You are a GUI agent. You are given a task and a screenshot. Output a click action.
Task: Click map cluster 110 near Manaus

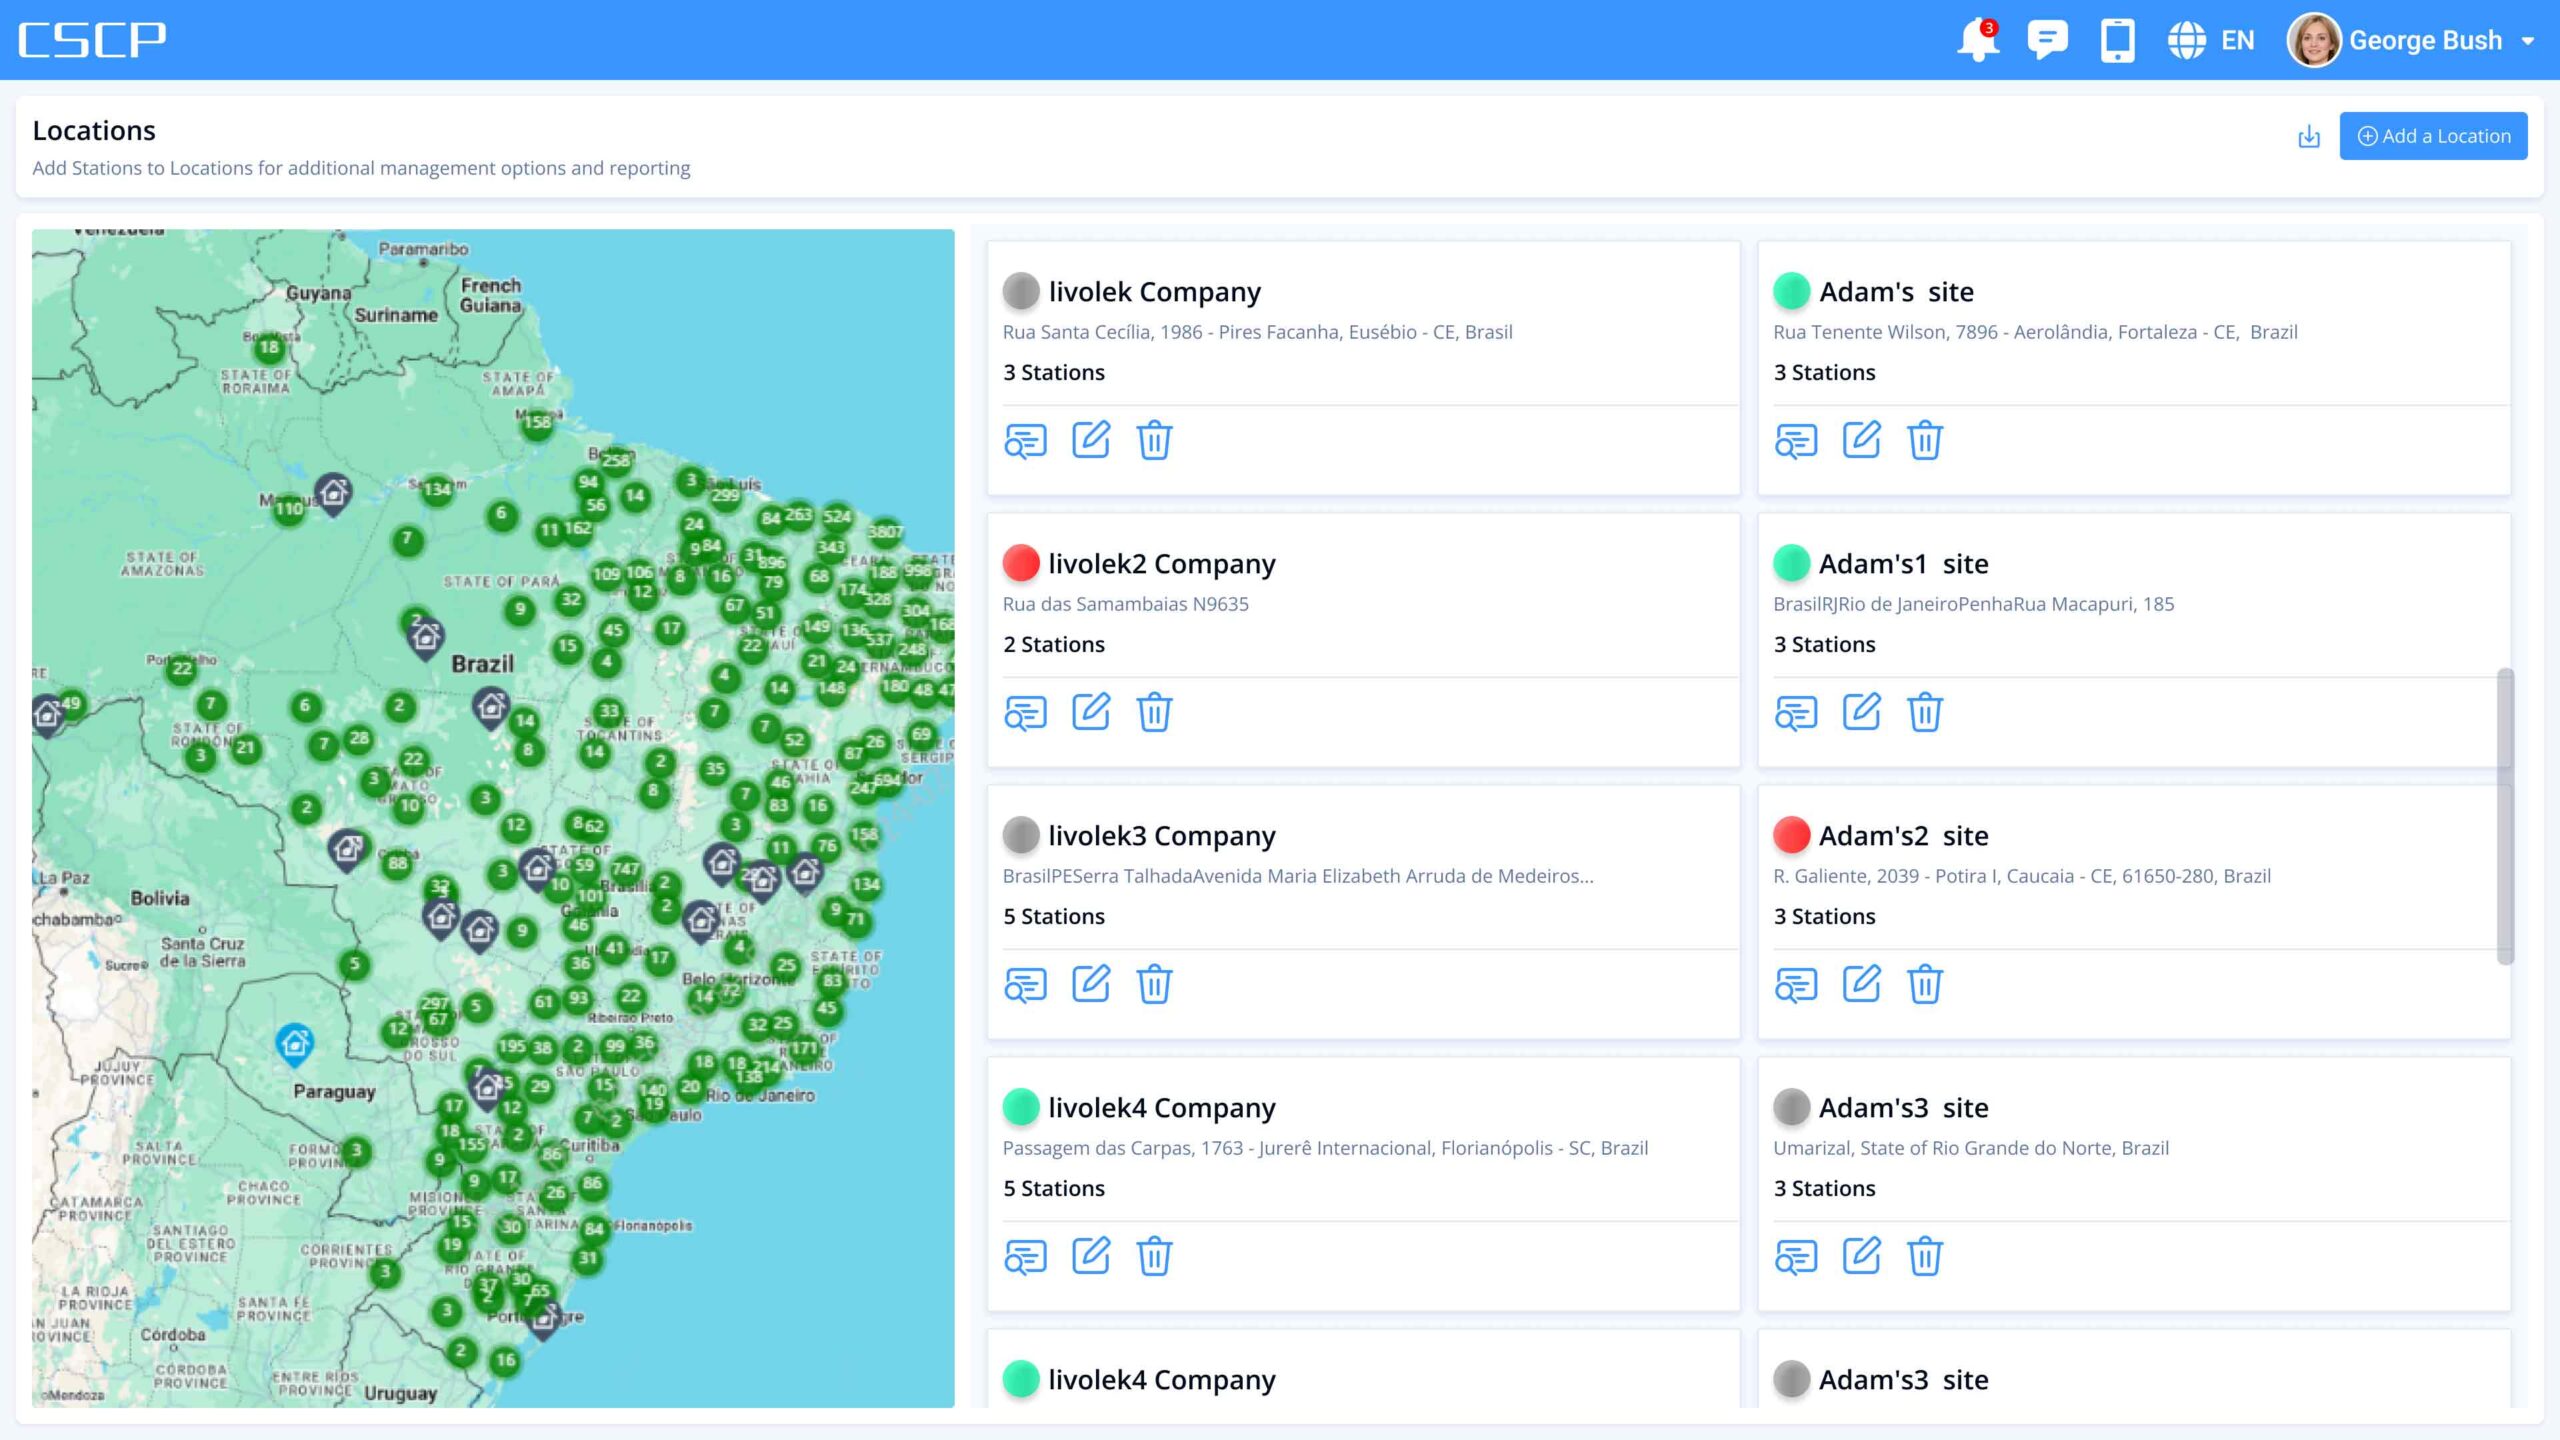pos(289,509)
